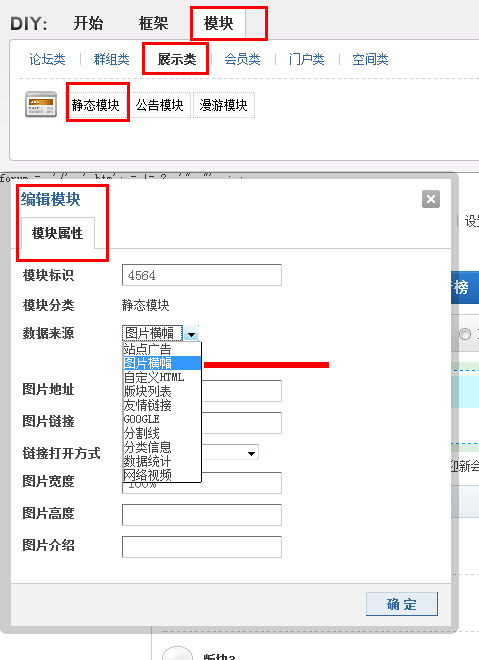
Task: Select GOOGLE in the list
Action: [x=162, y=419]
